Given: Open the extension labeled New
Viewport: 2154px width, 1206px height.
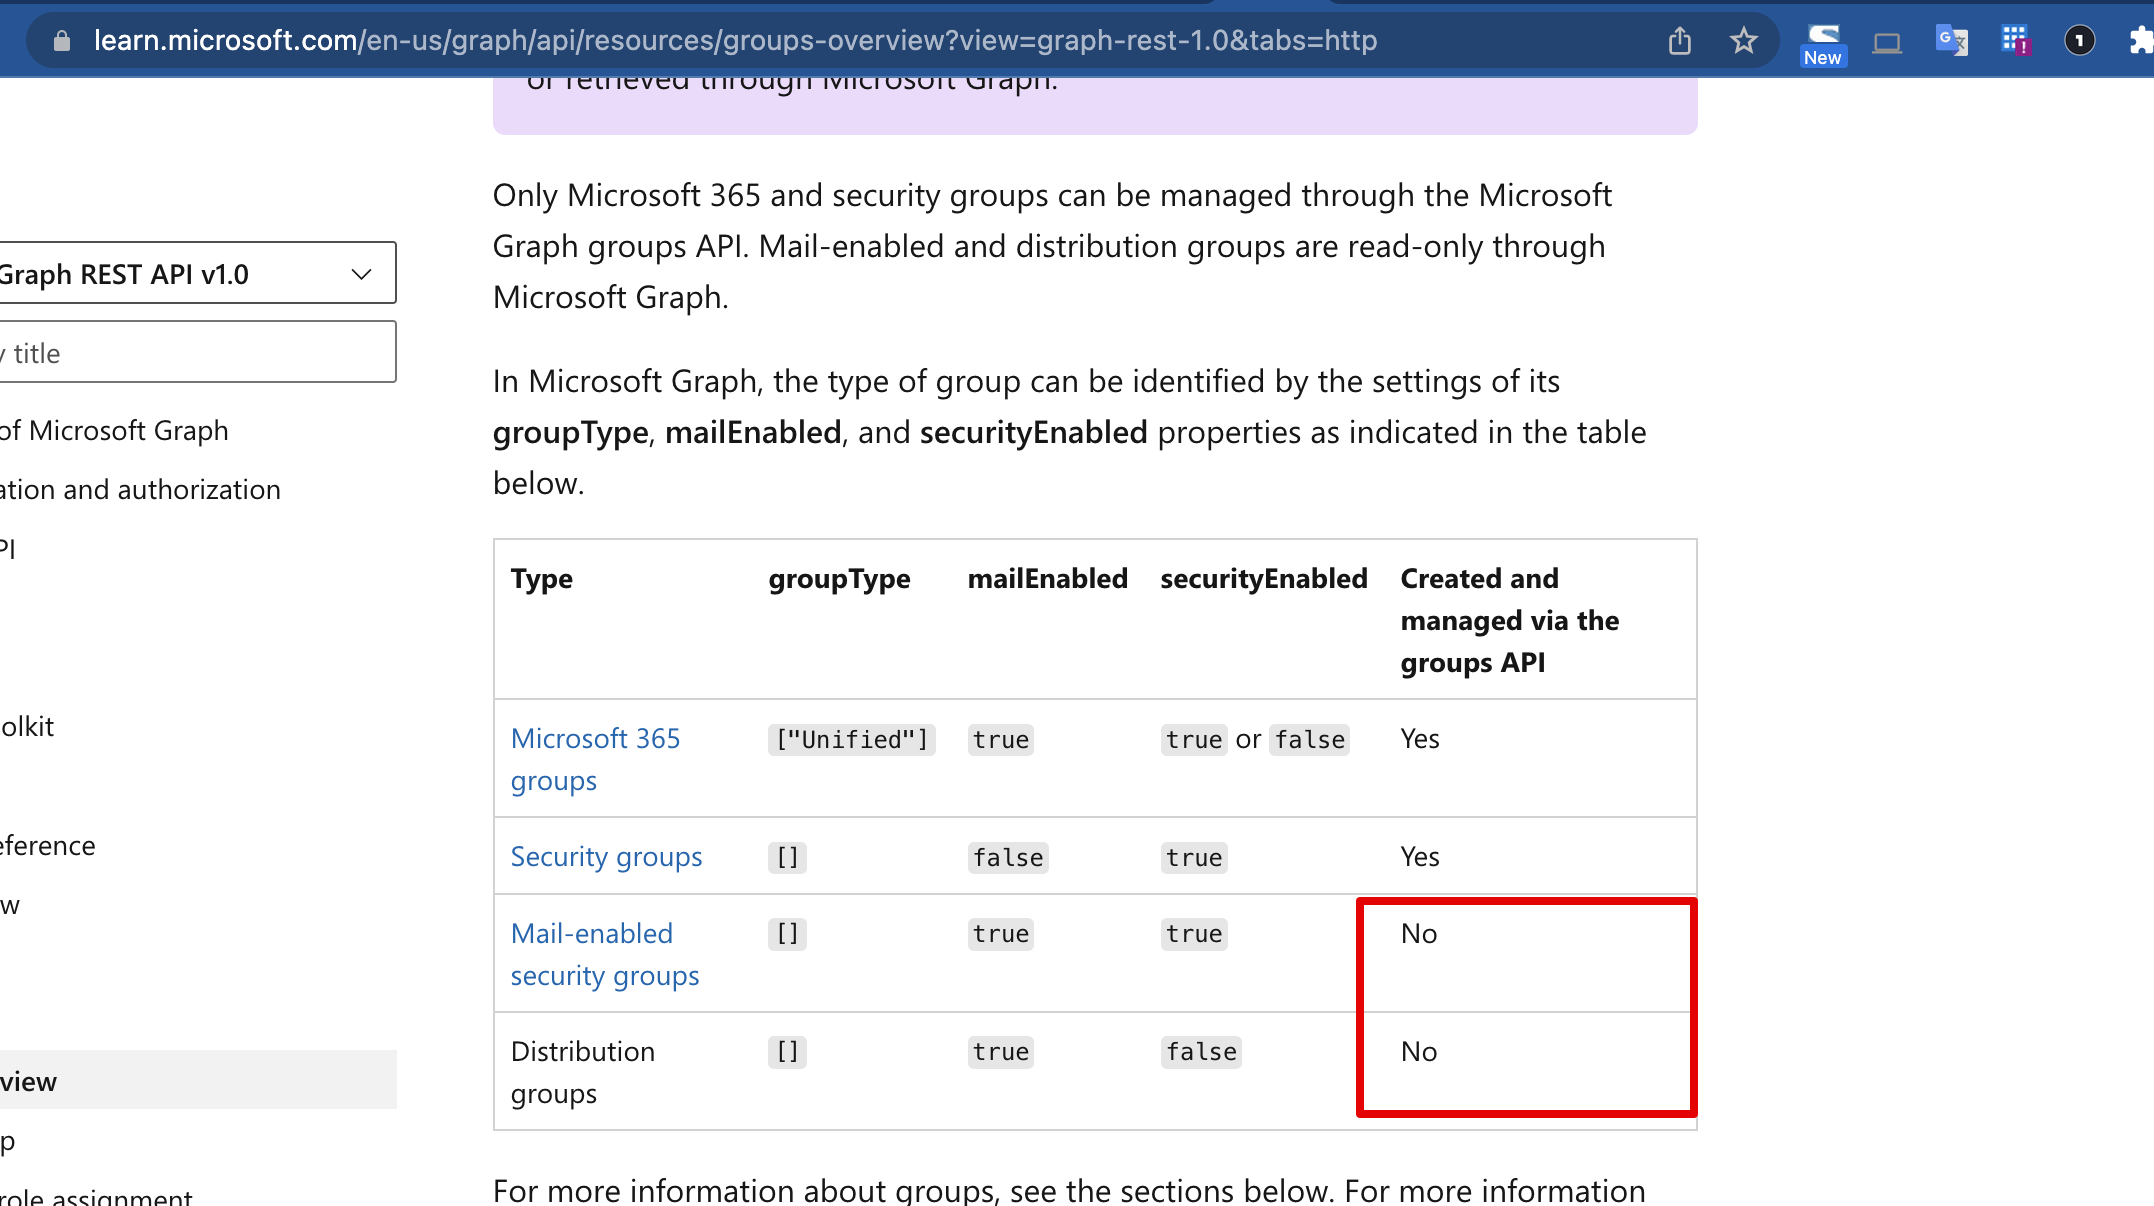Looking at the screenshot, I should tap(1822, 44).
